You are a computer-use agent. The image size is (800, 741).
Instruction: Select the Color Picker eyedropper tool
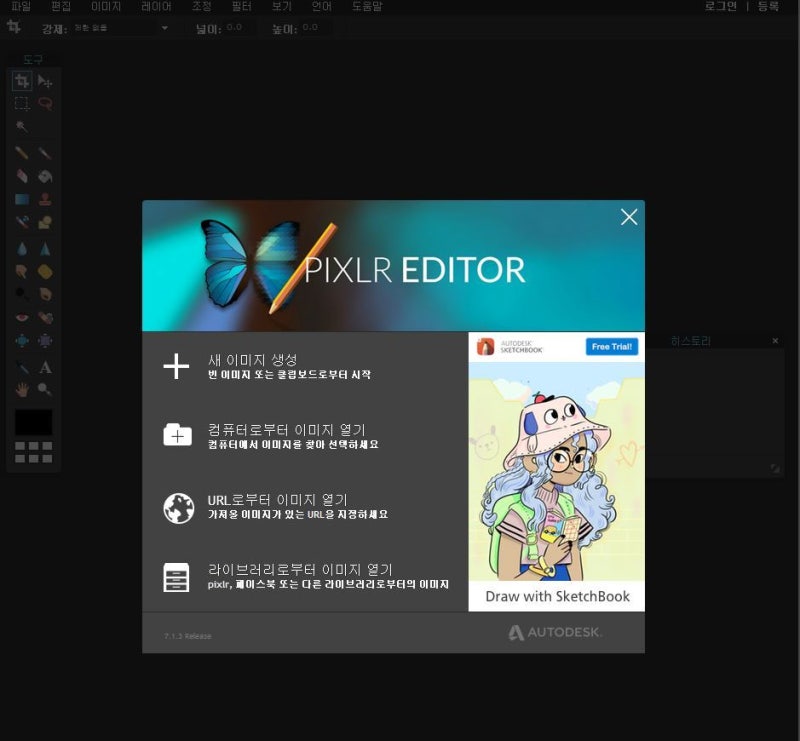tap(22, 367)
